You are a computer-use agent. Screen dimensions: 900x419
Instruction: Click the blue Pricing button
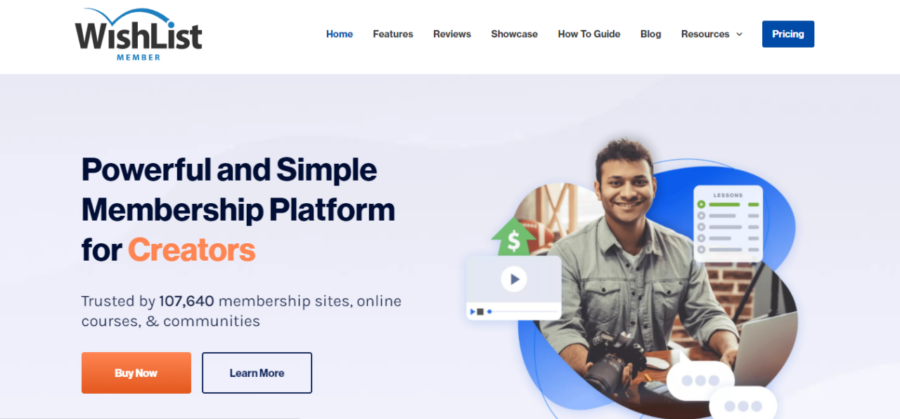[788, 34]
